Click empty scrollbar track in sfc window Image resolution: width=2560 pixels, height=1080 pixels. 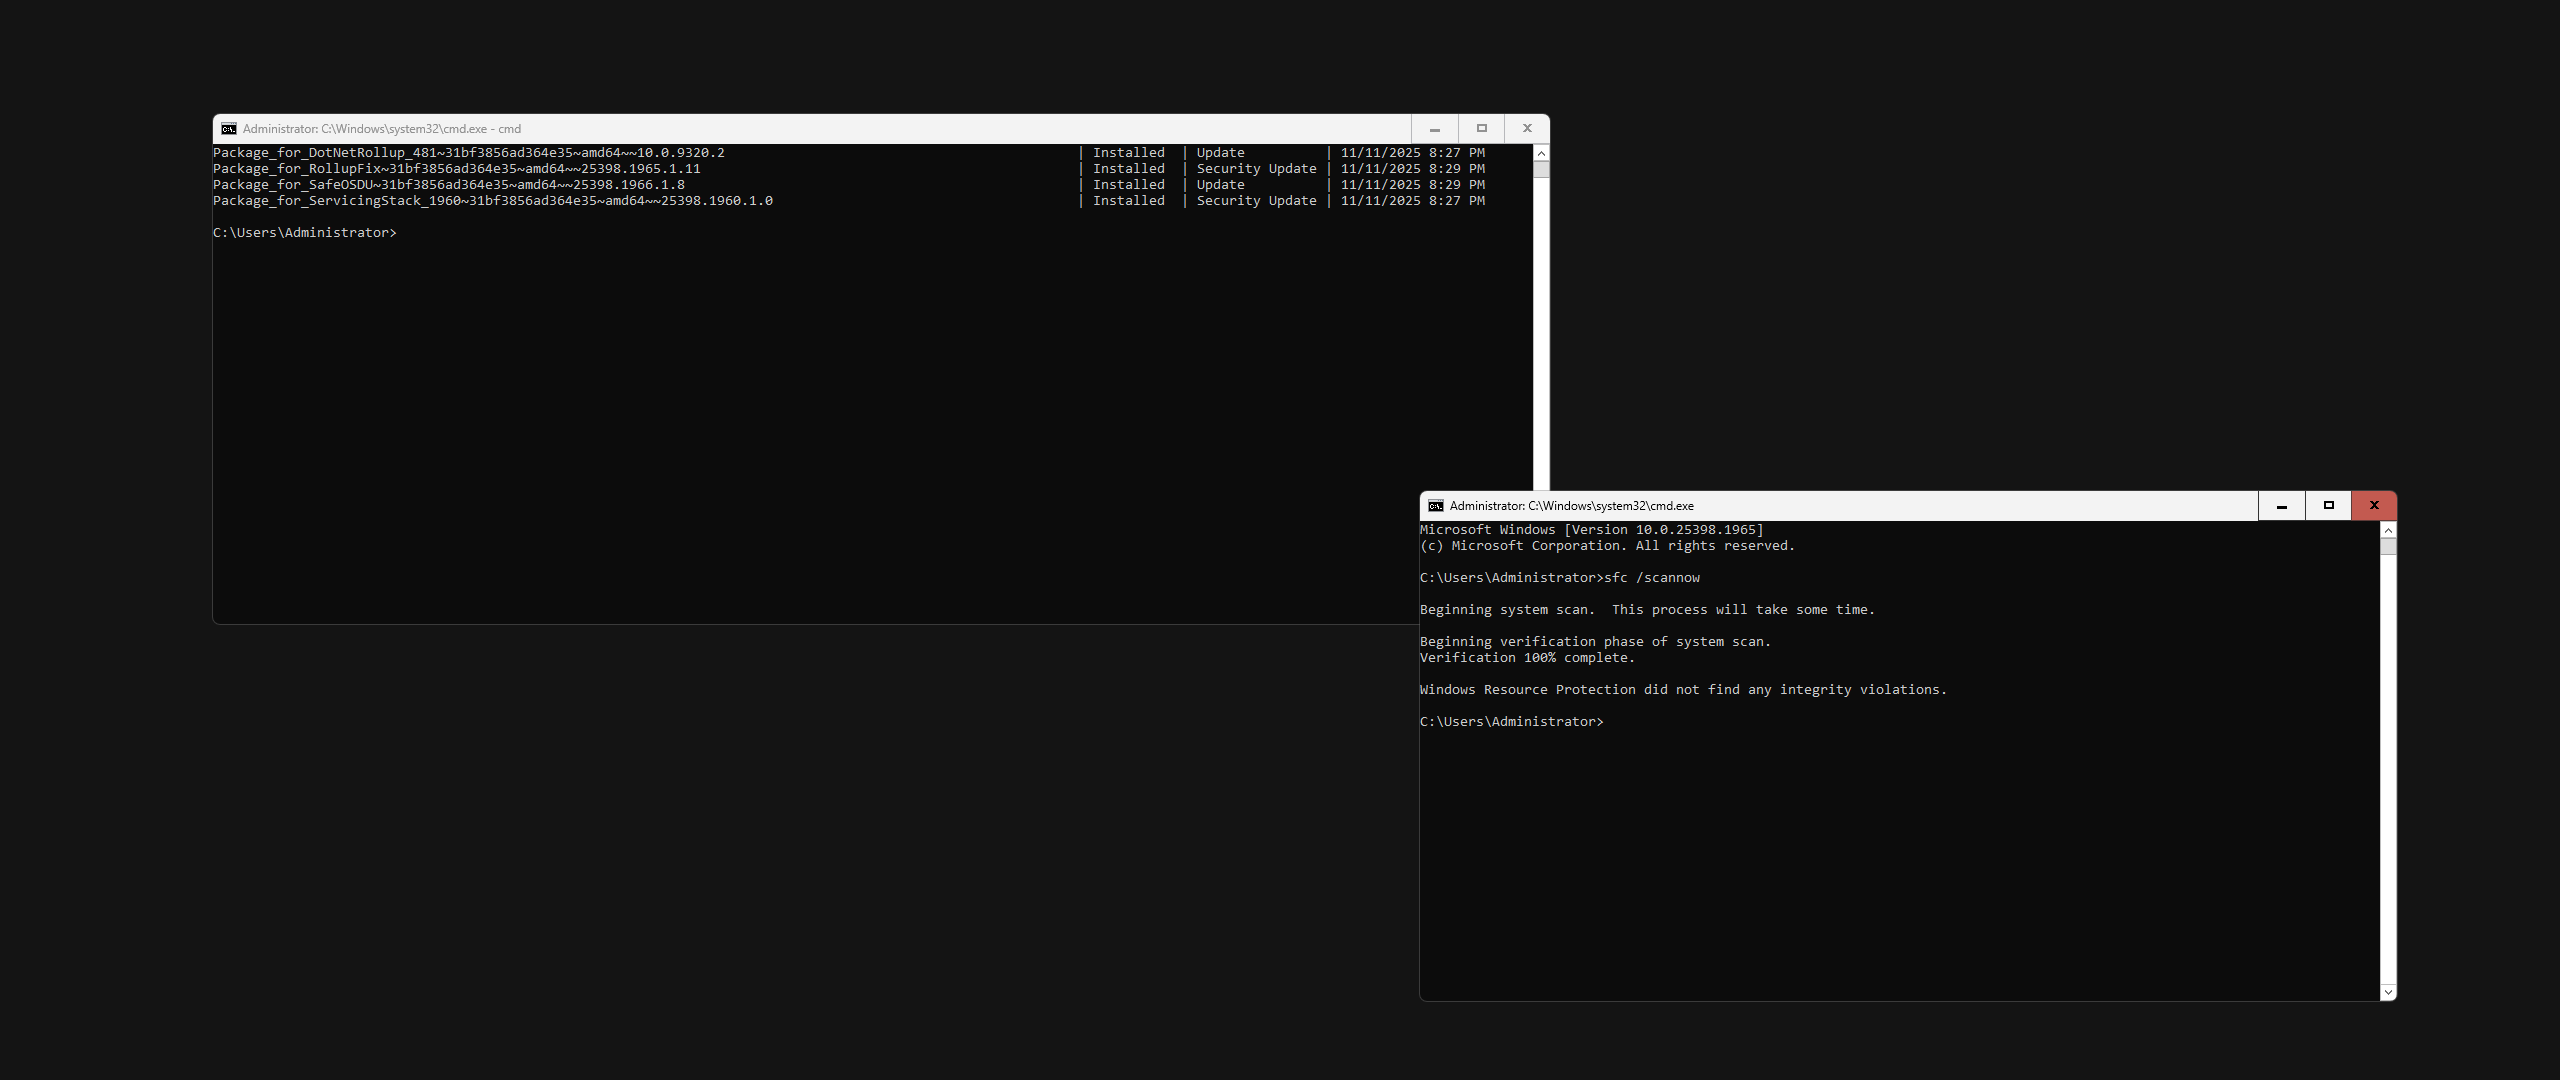pyautogui.click(x=2388, y=770)
